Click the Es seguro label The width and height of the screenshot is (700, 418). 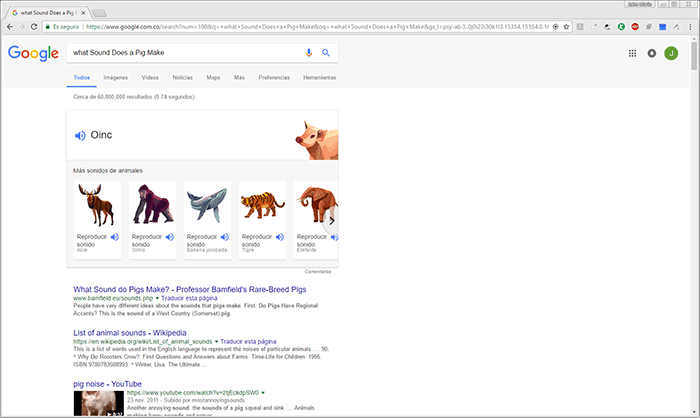tap(66, 27)
